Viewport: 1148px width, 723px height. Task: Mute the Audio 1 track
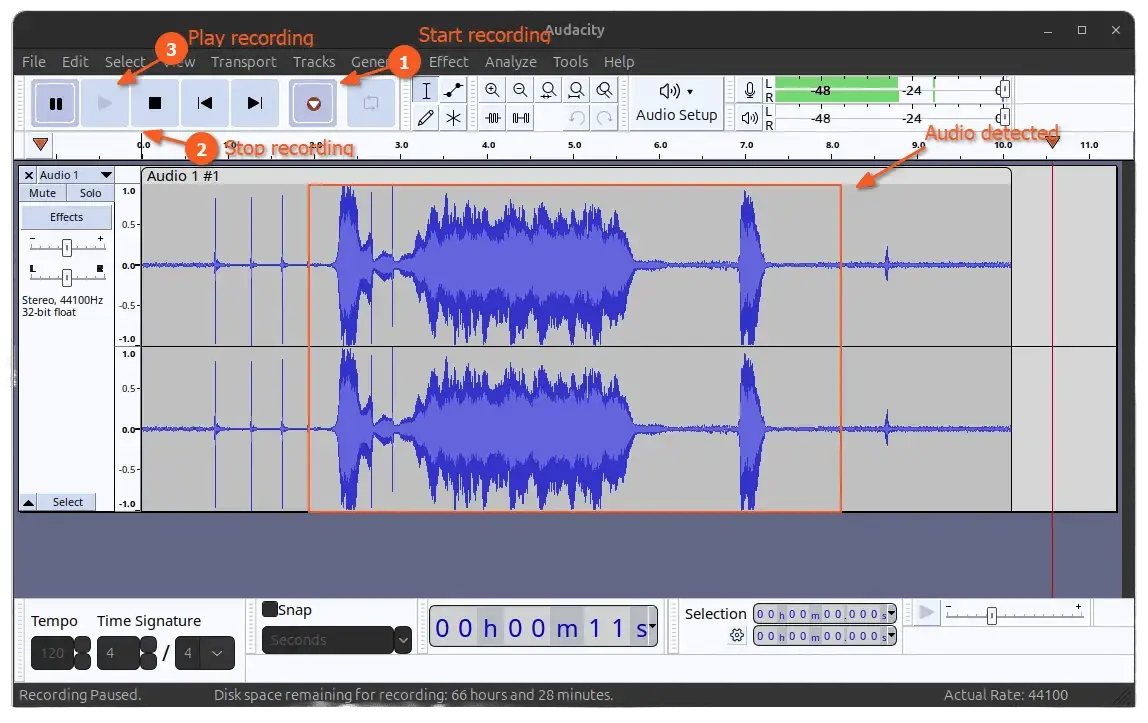[x=41, y=192]
